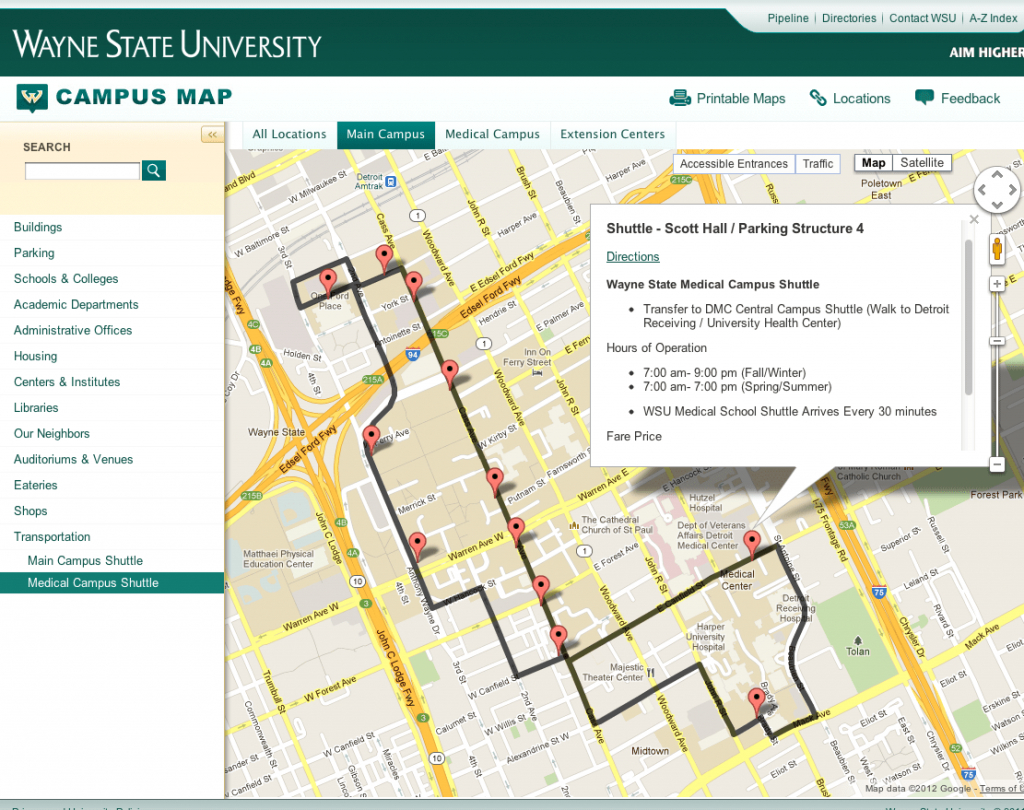Open the Directions link in popup
The image size is (1024, 810).
(x=633, y=257)
